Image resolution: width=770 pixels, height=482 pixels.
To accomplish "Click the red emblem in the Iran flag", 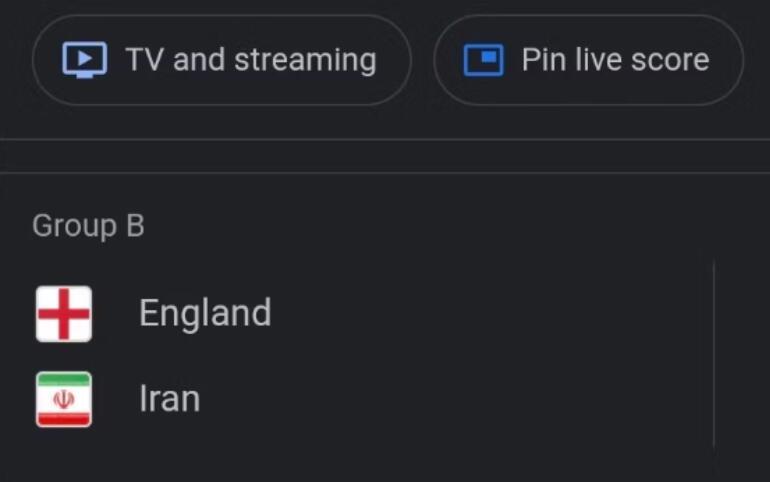I will pos(64,399).
